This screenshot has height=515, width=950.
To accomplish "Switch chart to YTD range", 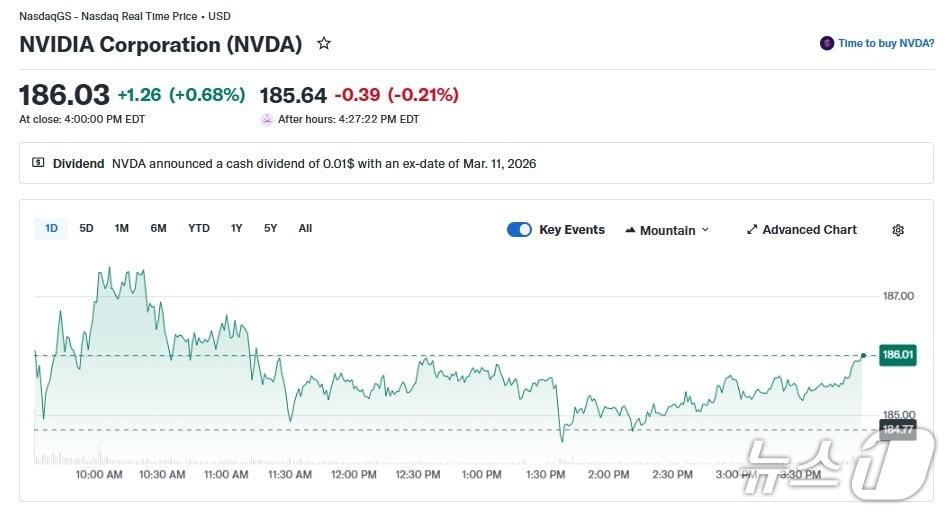I will pyautogui.click(x=199, y=228).
